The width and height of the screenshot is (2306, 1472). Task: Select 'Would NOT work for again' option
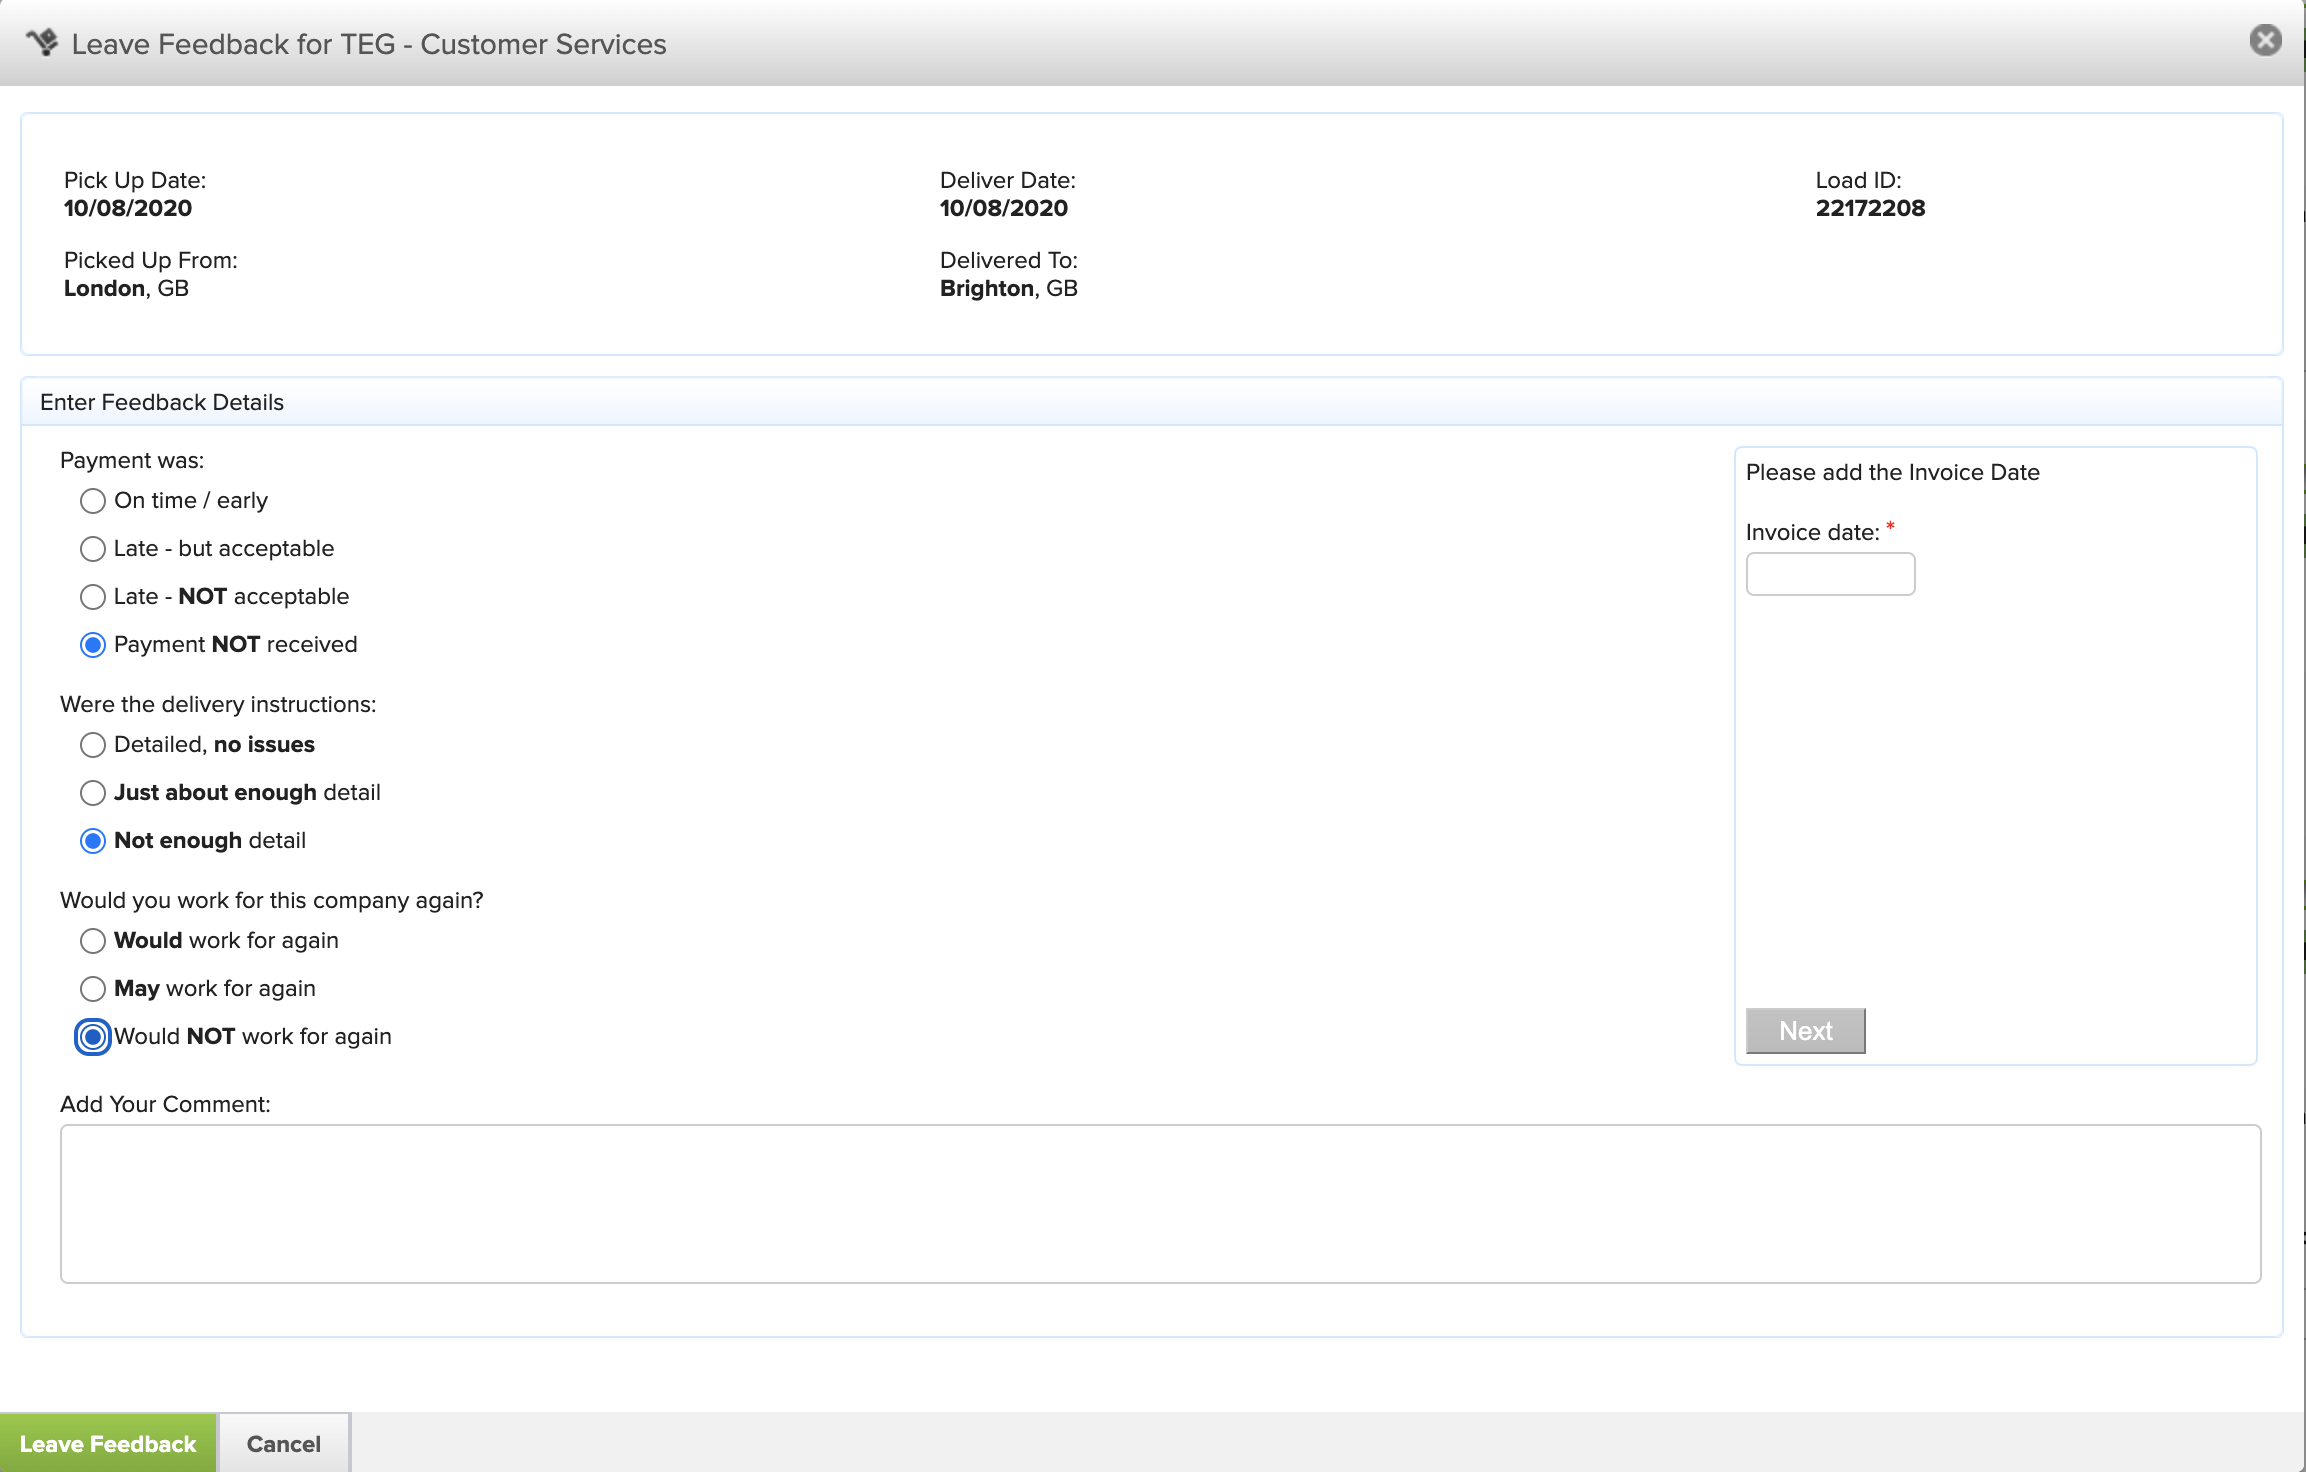pos(93,1037)
